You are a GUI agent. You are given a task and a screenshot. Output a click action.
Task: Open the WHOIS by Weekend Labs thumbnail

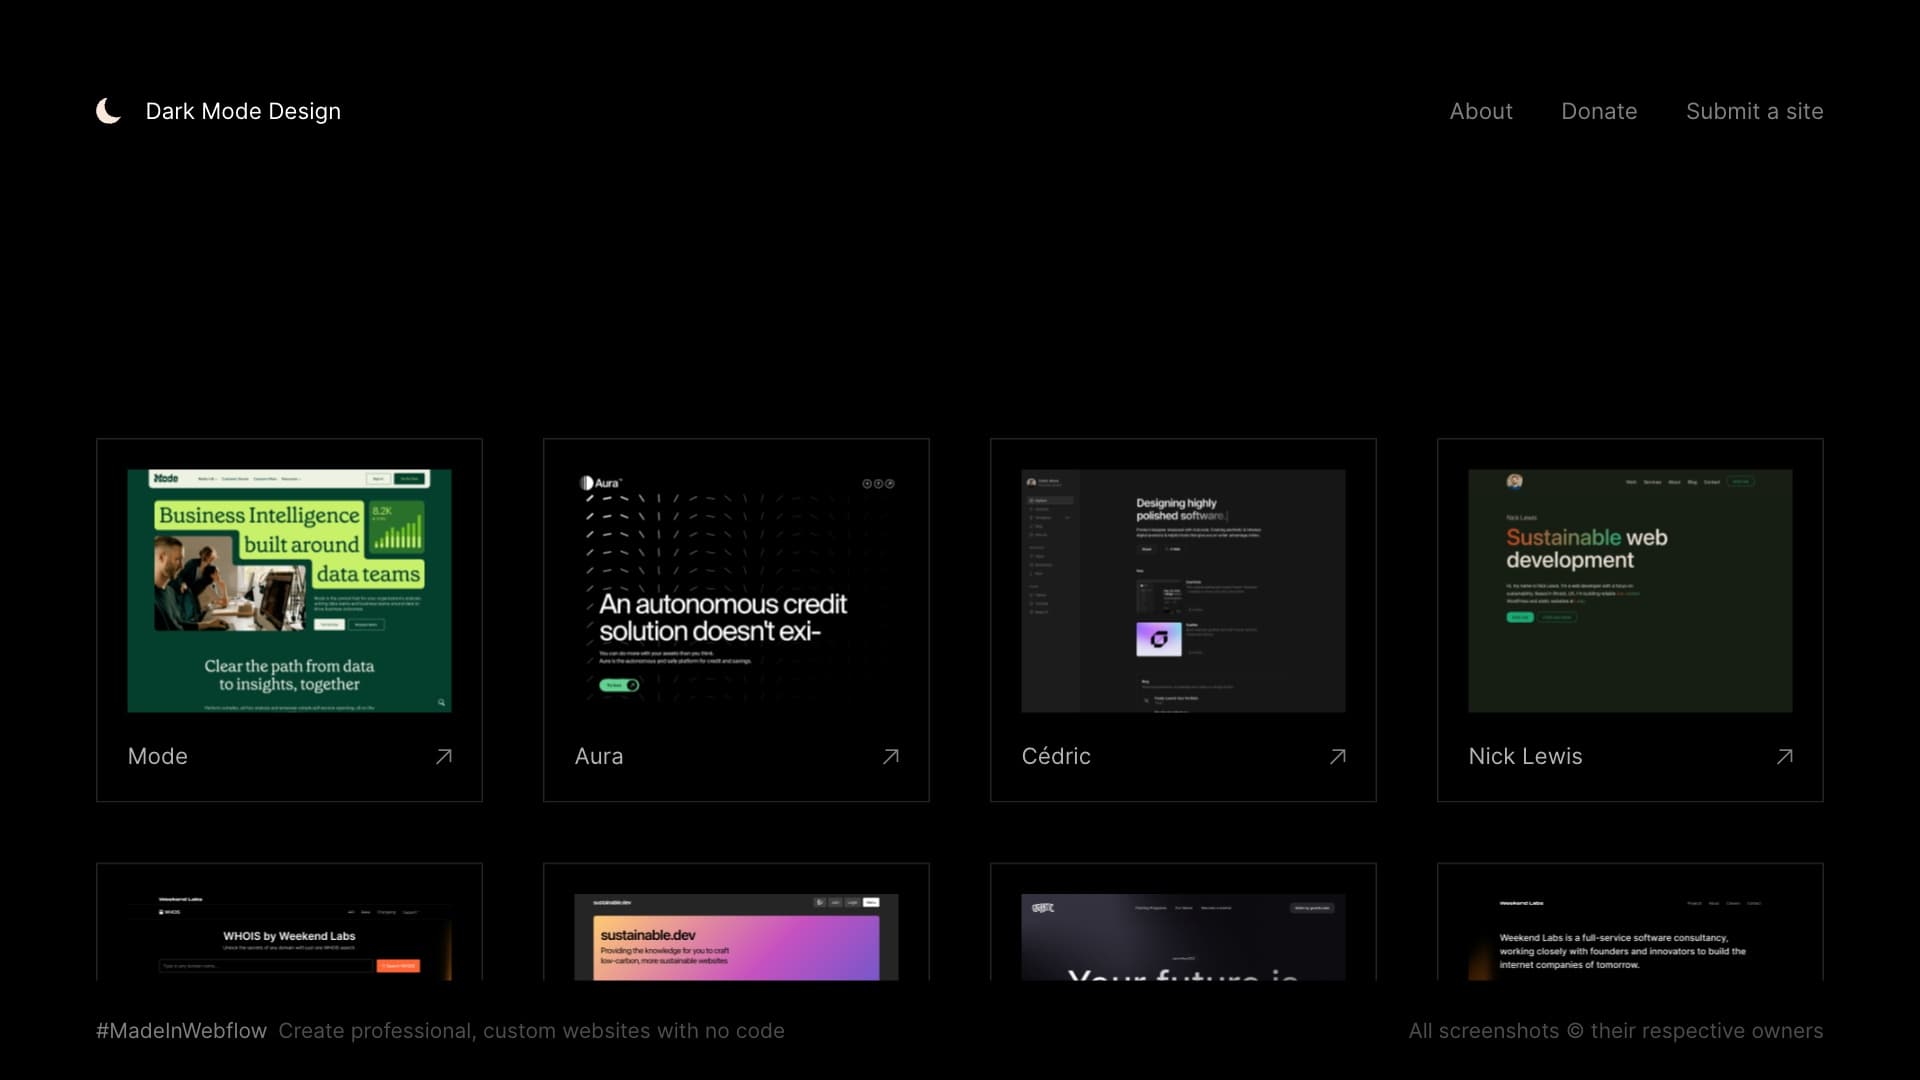click(289, 937)
